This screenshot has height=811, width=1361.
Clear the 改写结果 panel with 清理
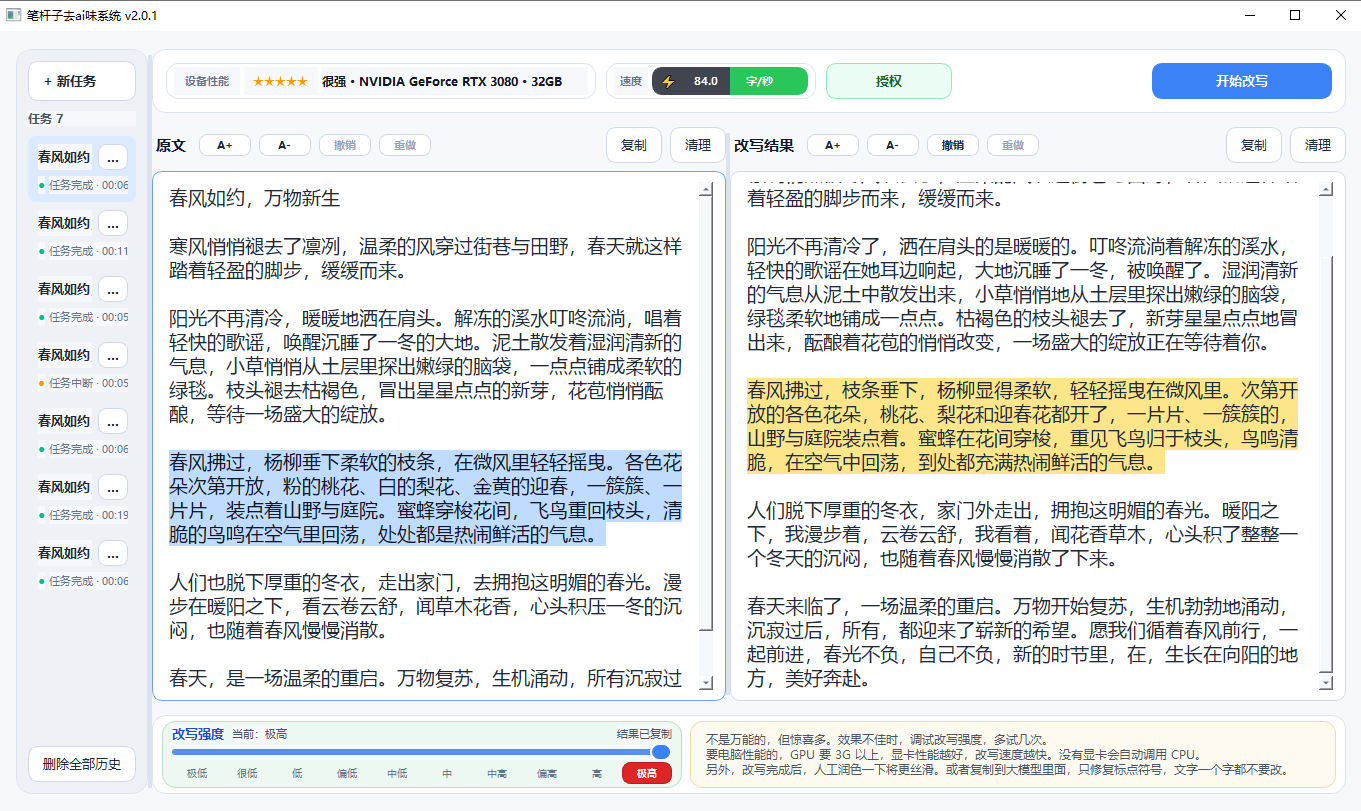coord(1318,145)
